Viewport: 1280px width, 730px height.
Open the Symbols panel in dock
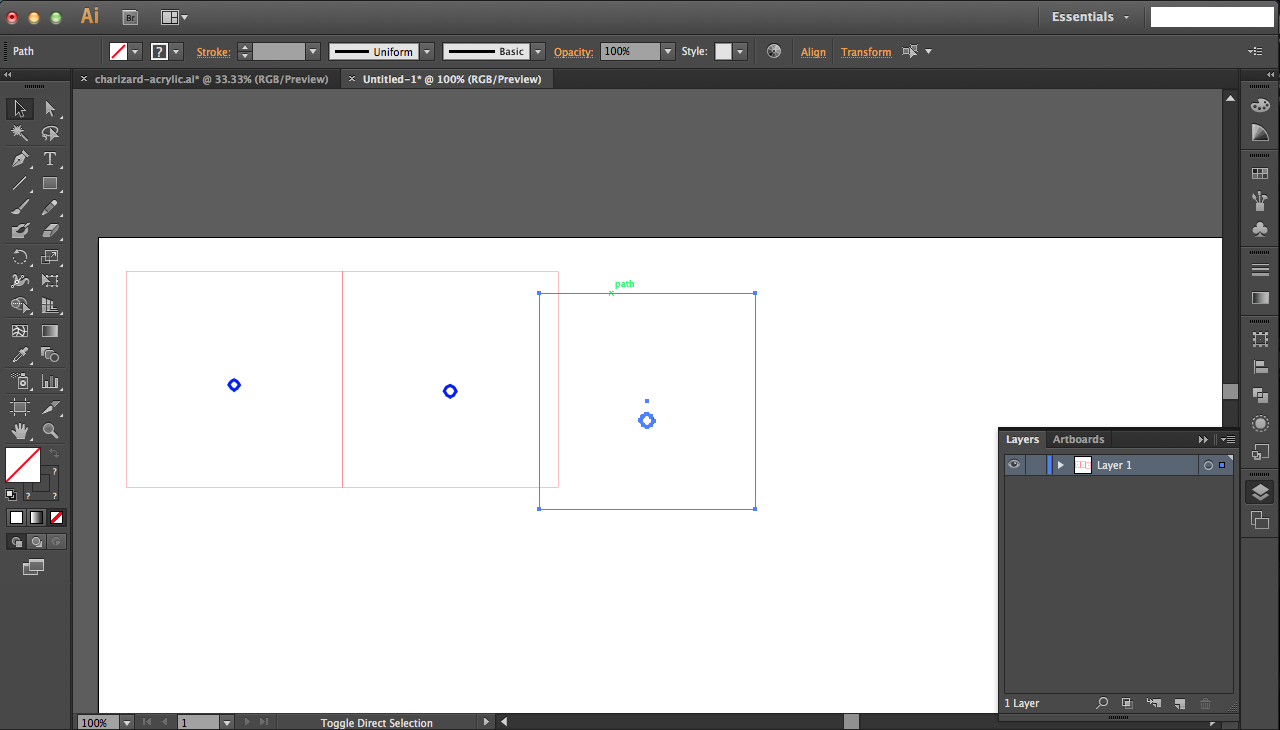1260,229
